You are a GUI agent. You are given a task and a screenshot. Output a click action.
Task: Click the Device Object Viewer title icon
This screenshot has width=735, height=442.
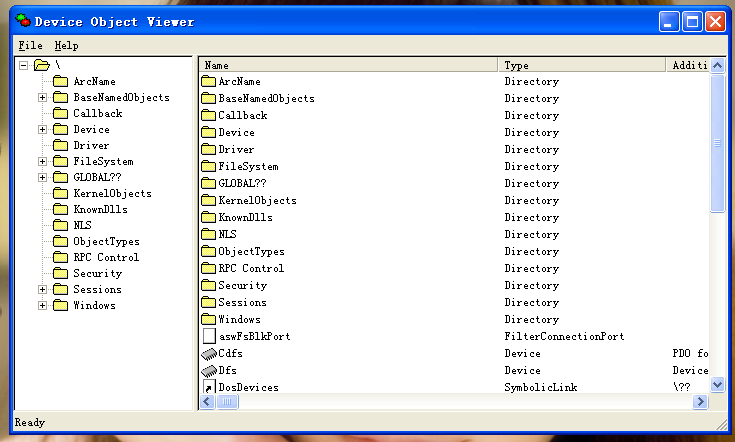coord(22,21)
